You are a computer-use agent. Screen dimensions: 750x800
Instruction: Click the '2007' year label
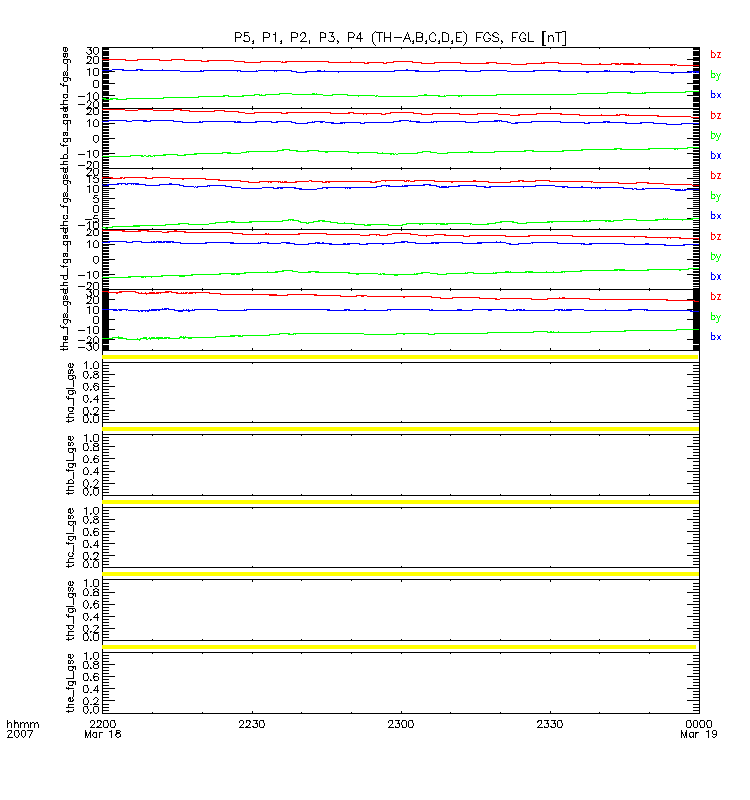click(x=19, y=734)
